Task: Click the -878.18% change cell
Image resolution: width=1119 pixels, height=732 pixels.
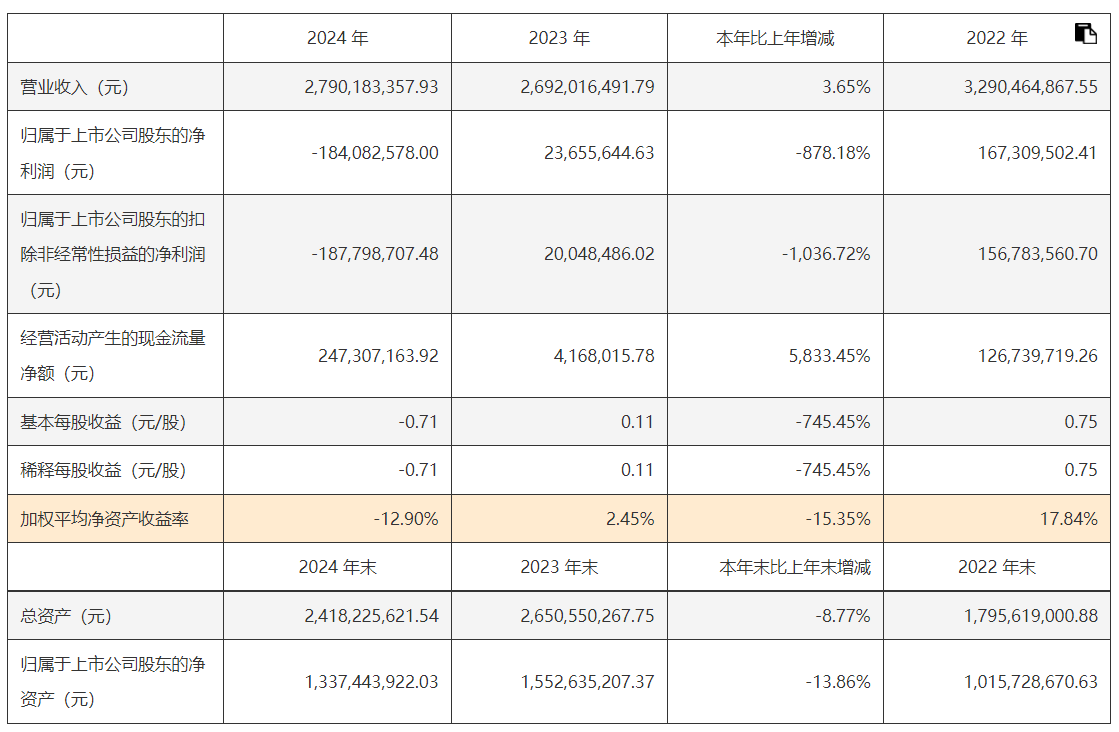Action: [835, 153]
